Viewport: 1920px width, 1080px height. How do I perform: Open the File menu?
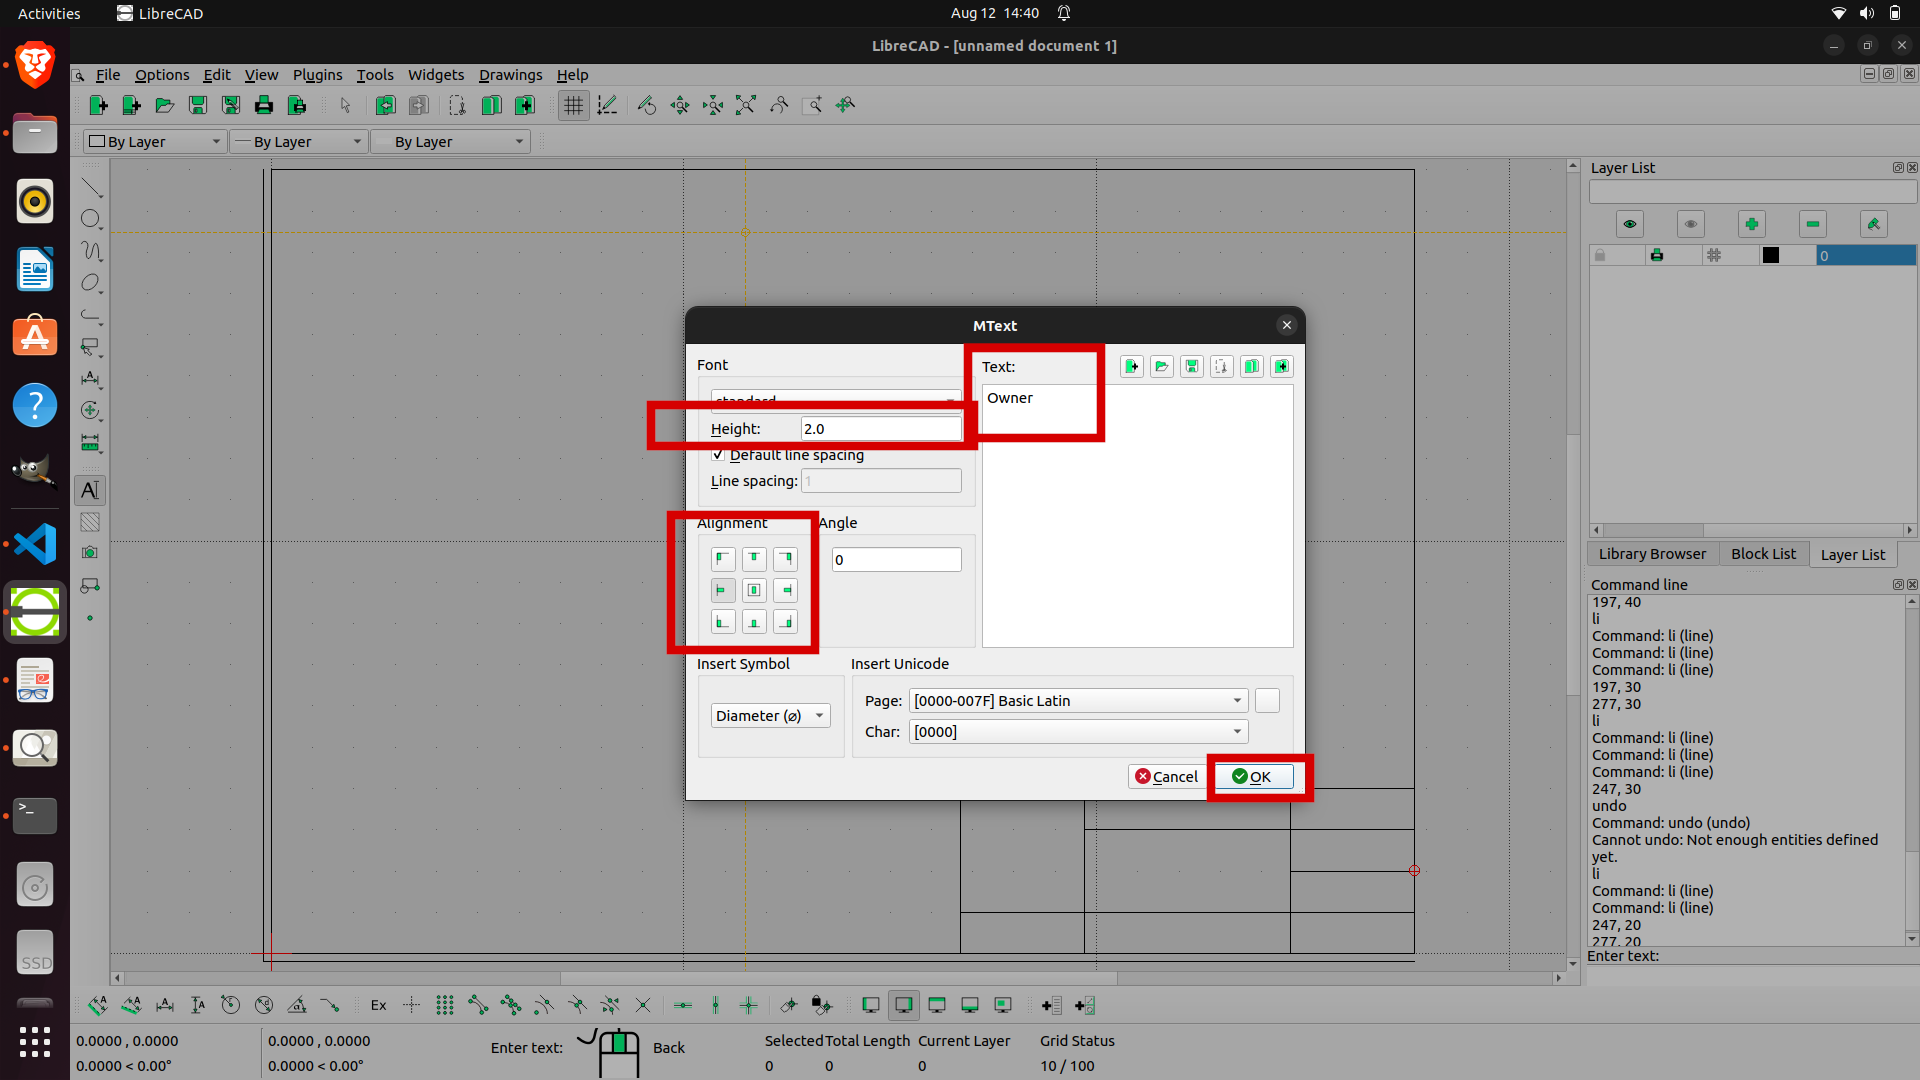pos(107,75)
